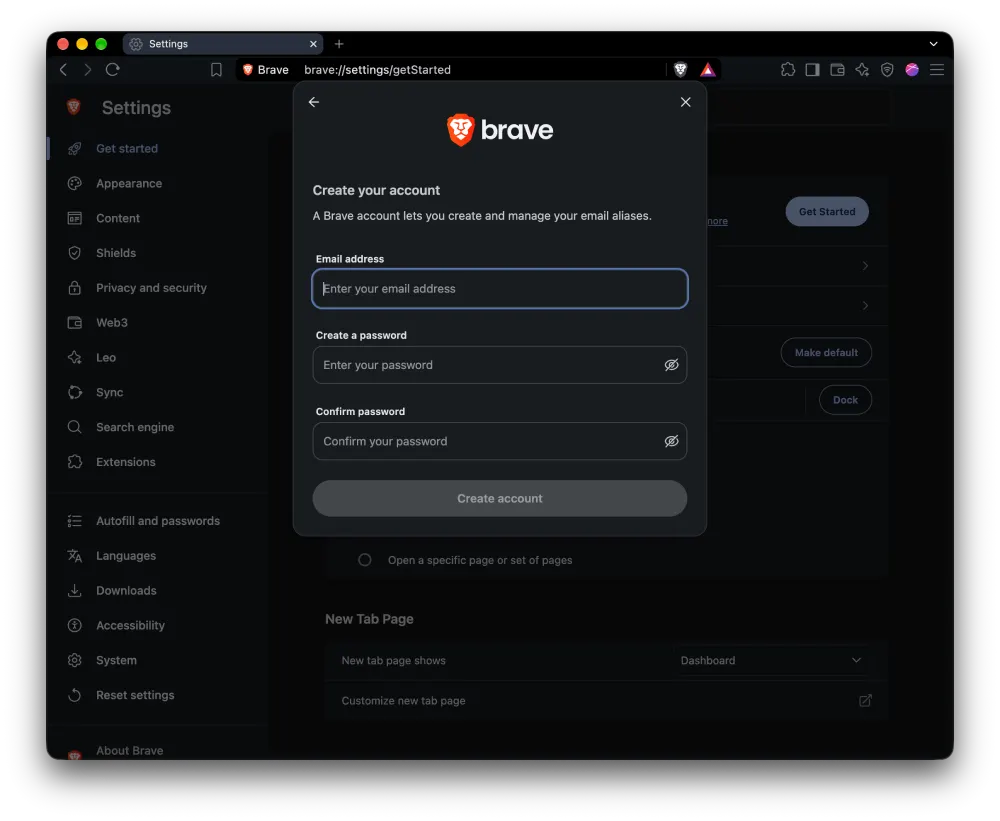Viewport: 1000px width, 821px height.
Task: Click the System gear icon in sidebar
Action: click(75, 660)
